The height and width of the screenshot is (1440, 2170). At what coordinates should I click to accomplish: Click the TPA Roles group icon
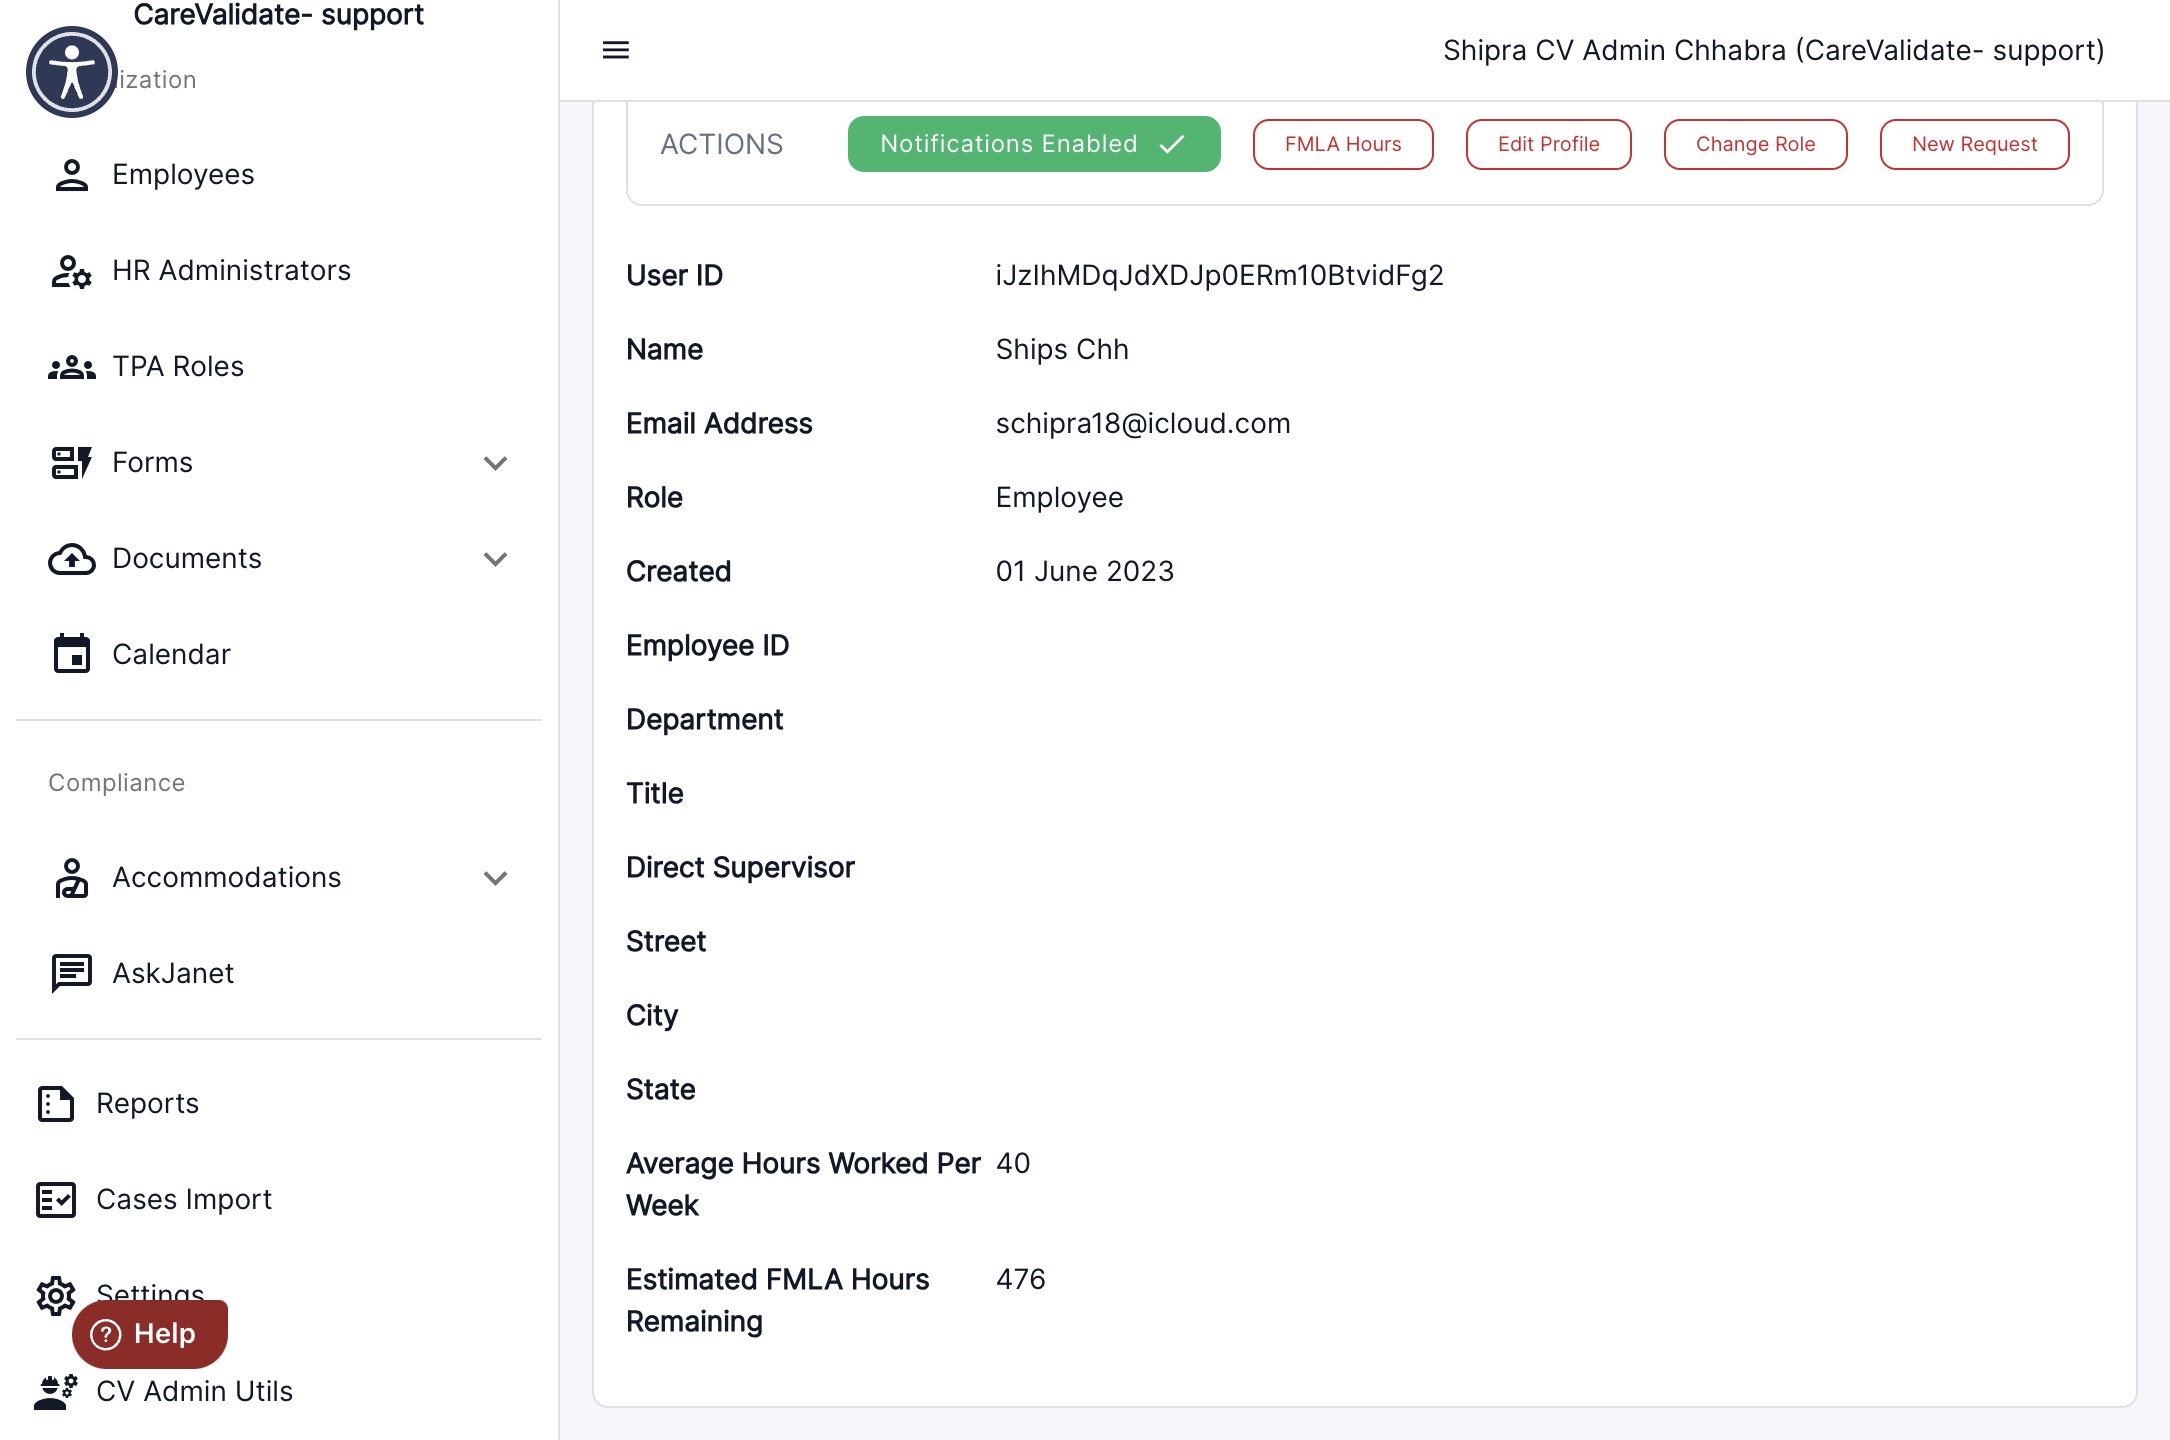click(x=71, y=367)
